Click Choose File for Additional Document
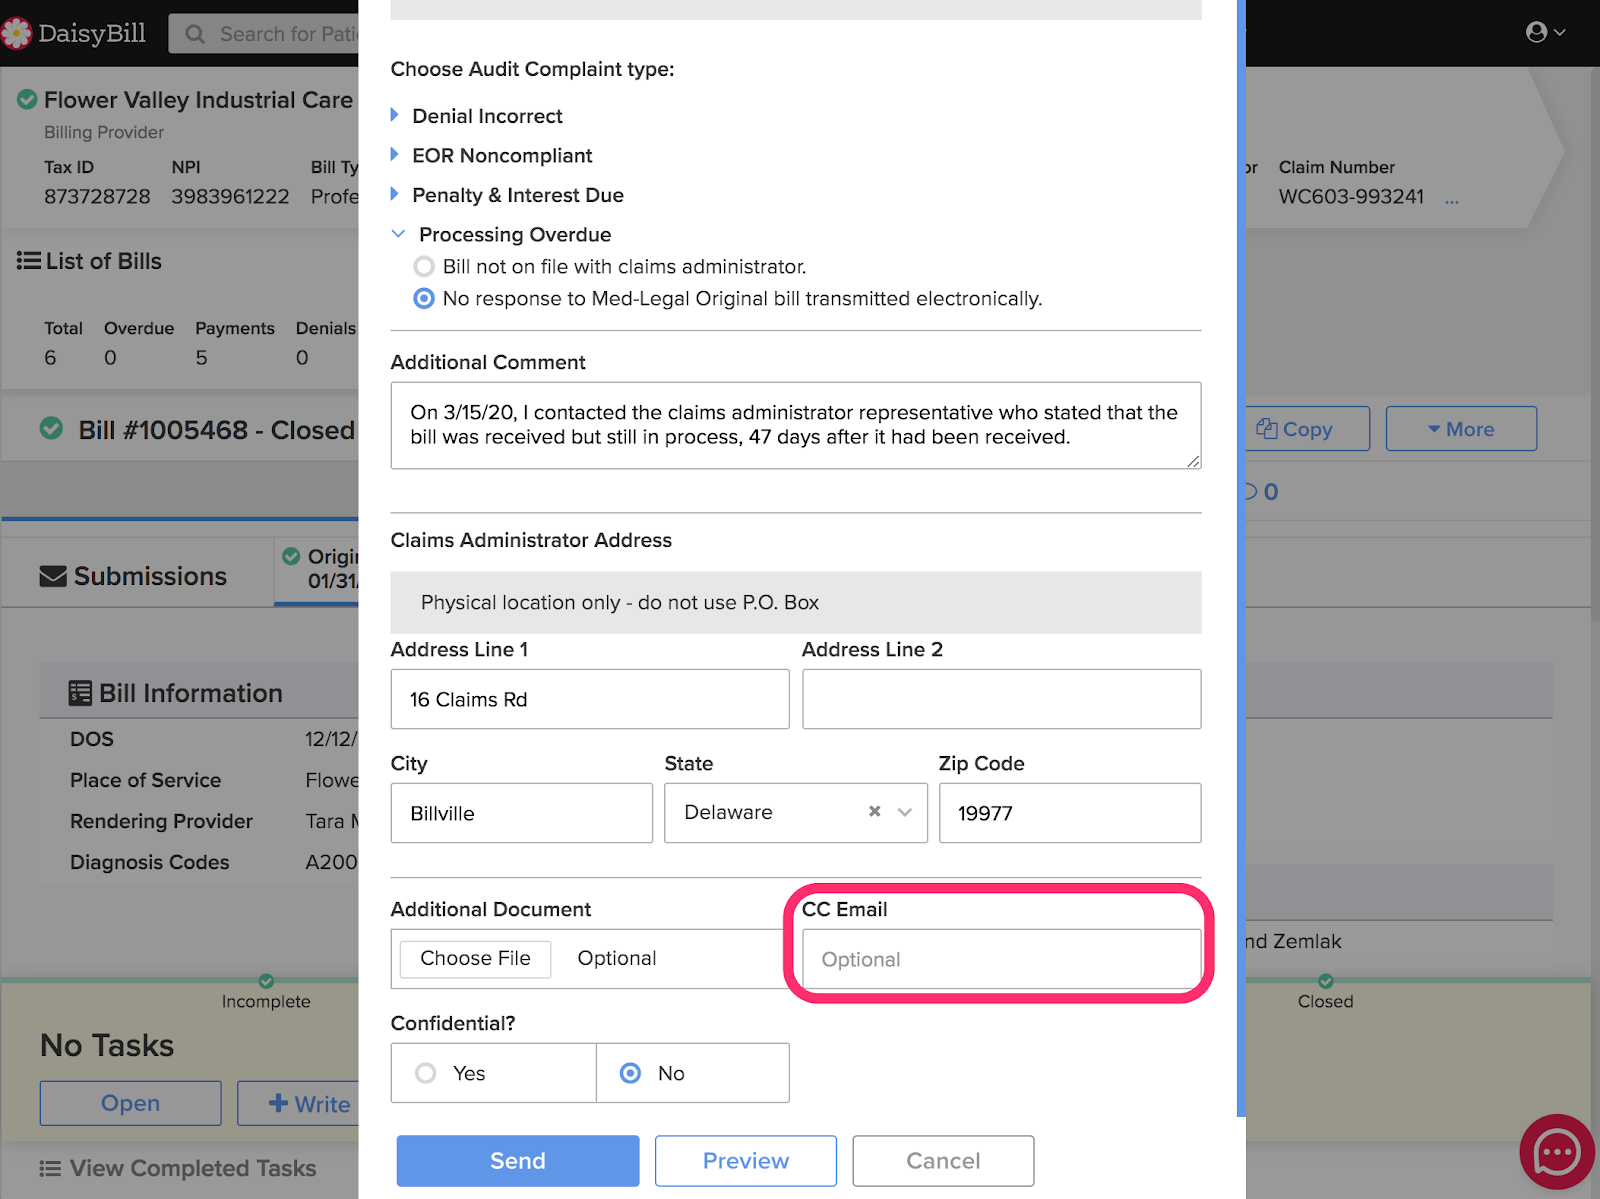Viewport: 1600px width, 1199px height. pos(475,958)
